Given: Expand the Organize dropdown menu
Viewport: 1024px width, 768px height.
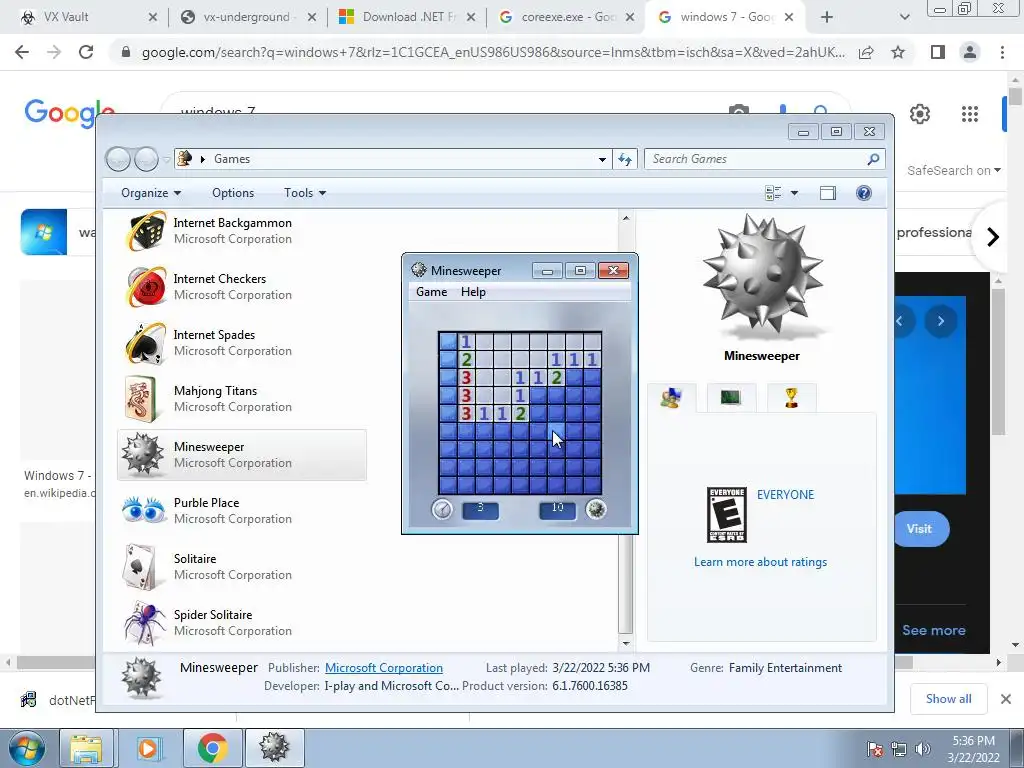Looking at the screenshot, I should pos(151,193).
